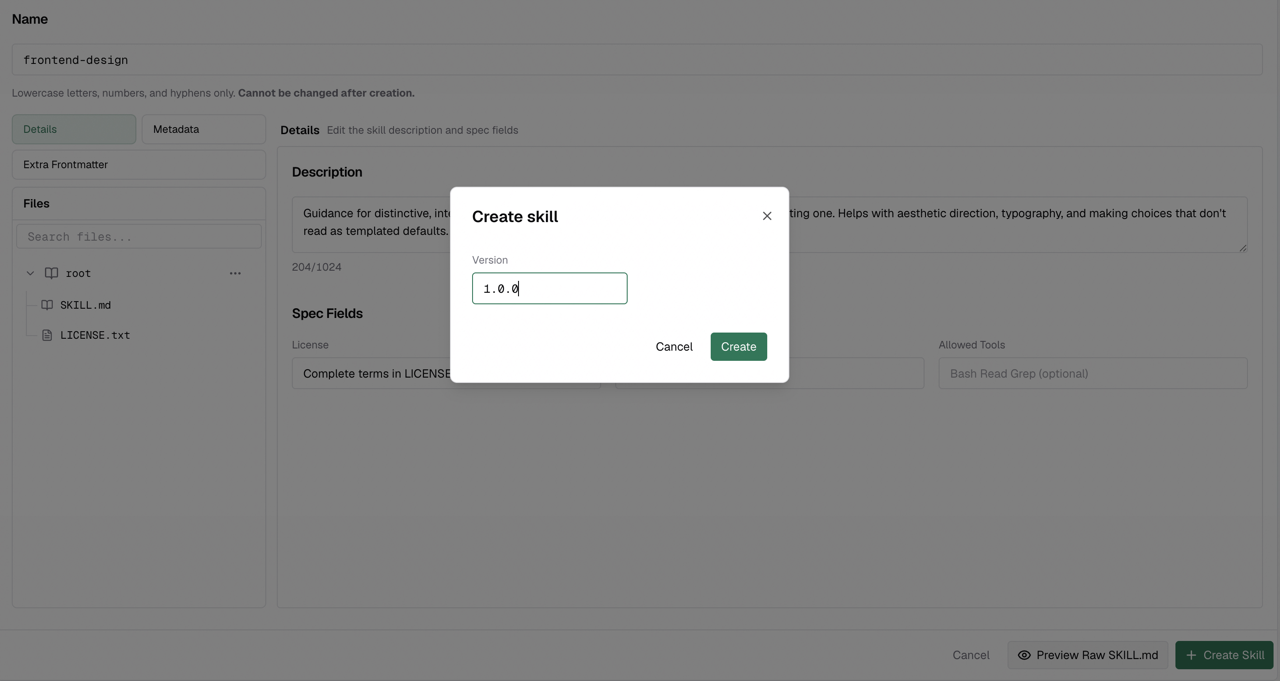This screenshot has height=681, width=1280.
Task: Open the Extra Frontmatter tab
Action: click(139, 164)
